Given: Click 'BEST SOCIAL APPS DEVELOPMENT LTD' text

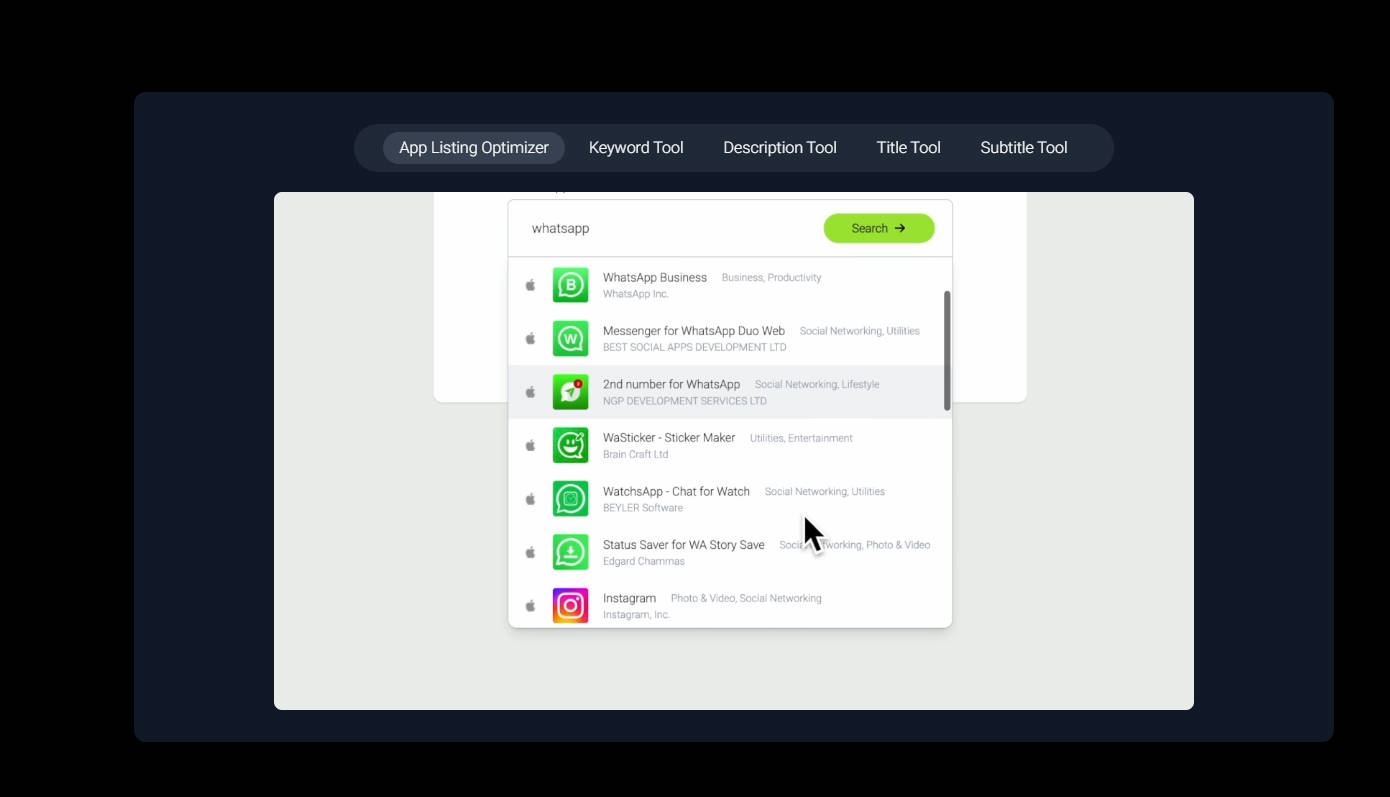Looking at the screenshot, I should [695, 348].
